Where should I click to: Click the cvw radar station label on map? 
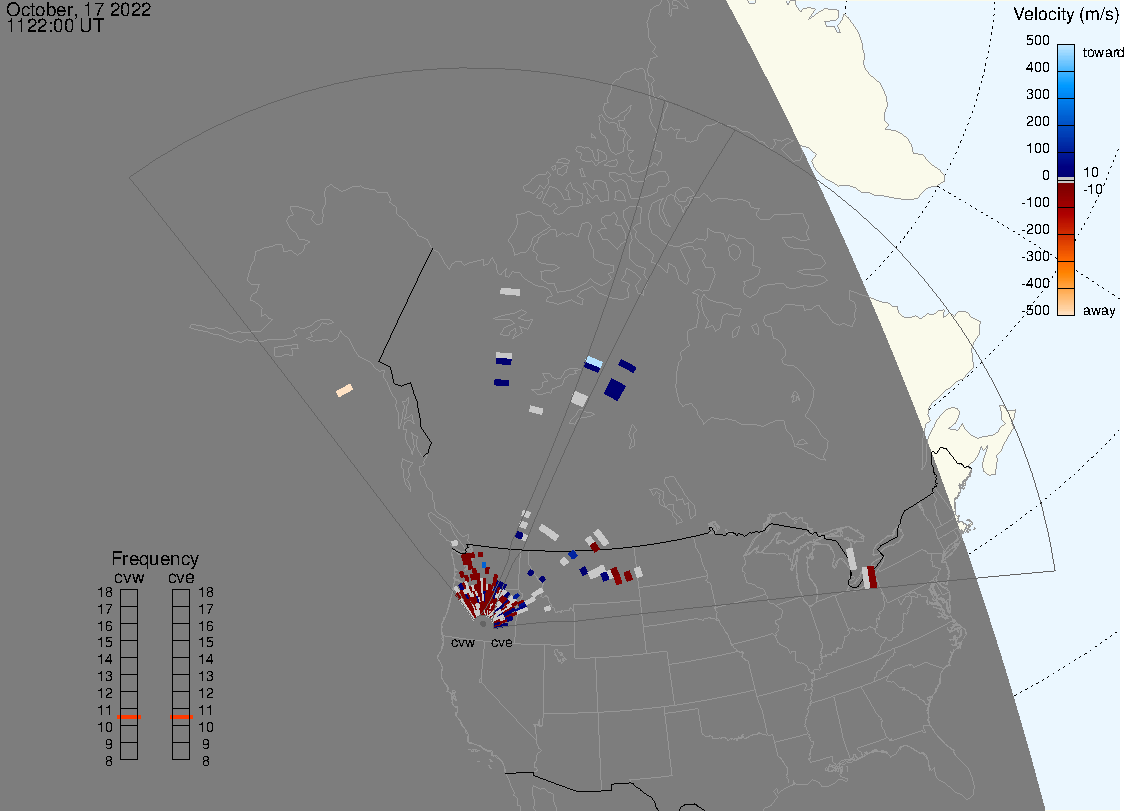pos(463,642)
